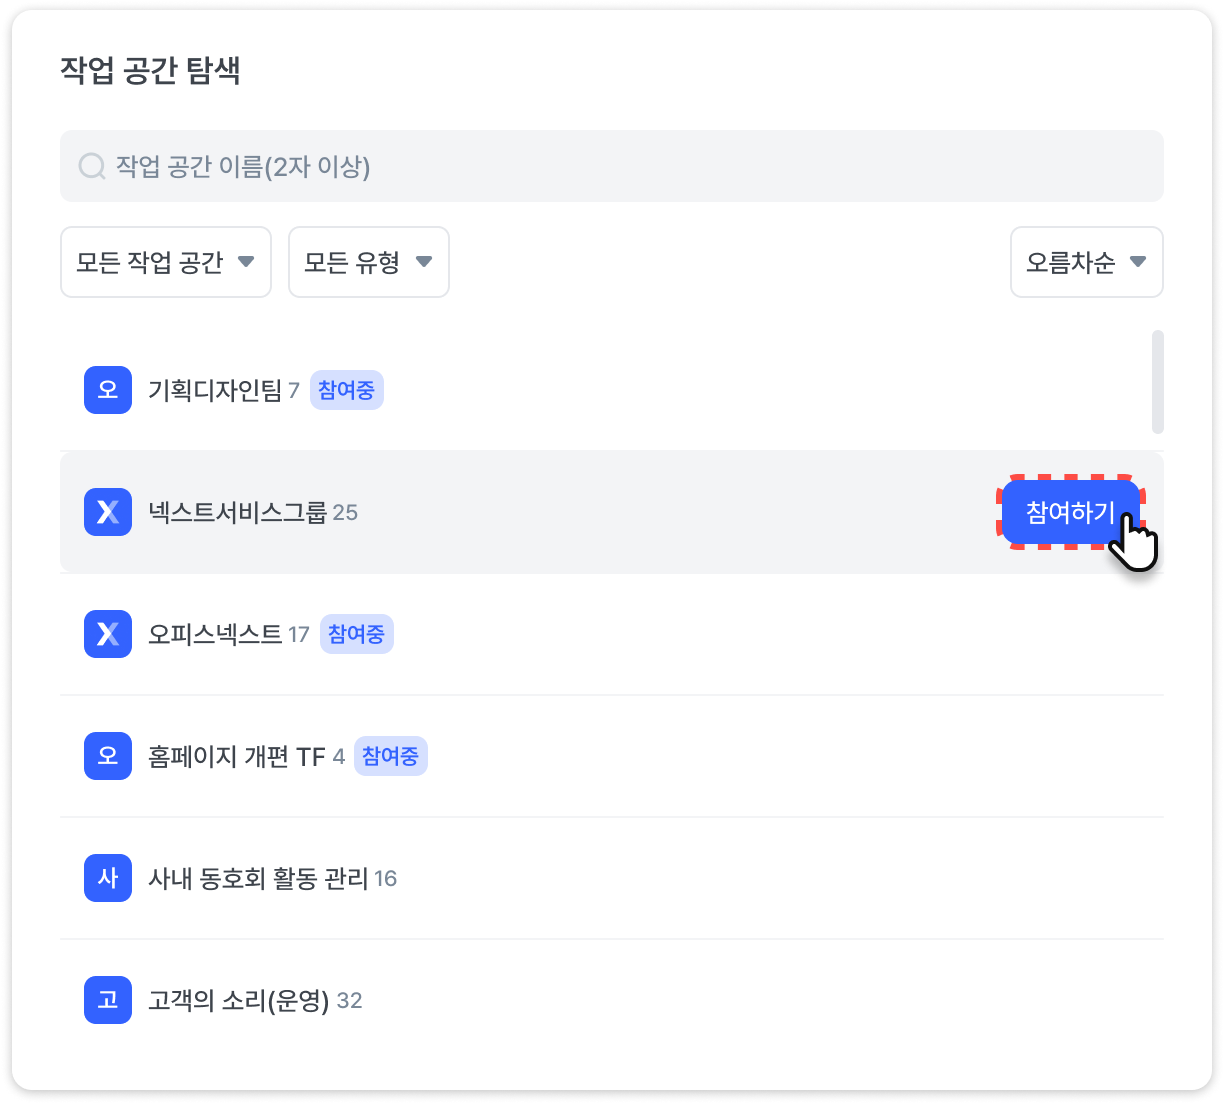Expand the 모든 유형 filter dropdown
This screenshot has width=1224, height=1104.
(368, 262)
